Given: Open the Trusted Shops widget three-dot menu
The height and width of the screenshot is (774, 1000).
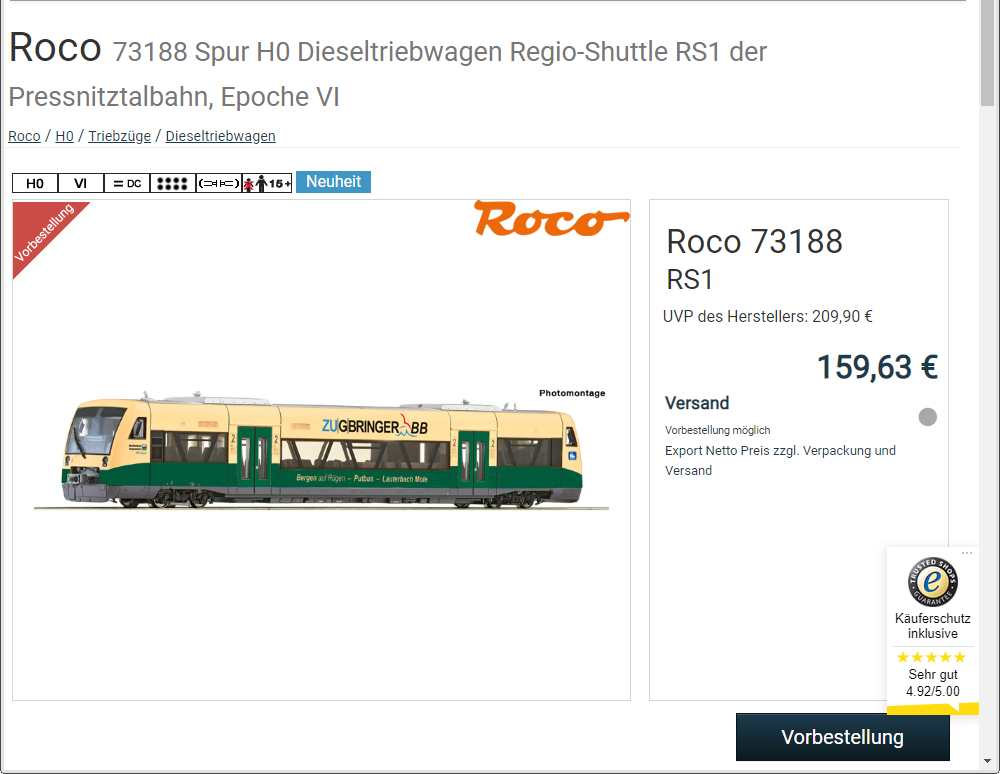Looking at the screenshot, I should [x=967, y=553].
